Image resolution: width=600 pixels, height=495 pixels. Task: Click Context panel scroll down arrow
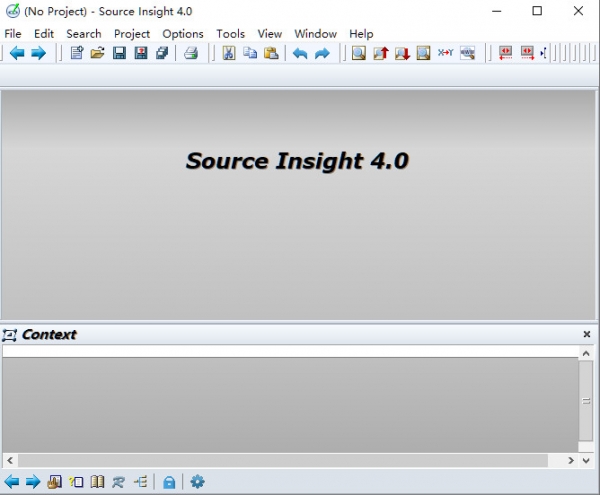(586, 460)
